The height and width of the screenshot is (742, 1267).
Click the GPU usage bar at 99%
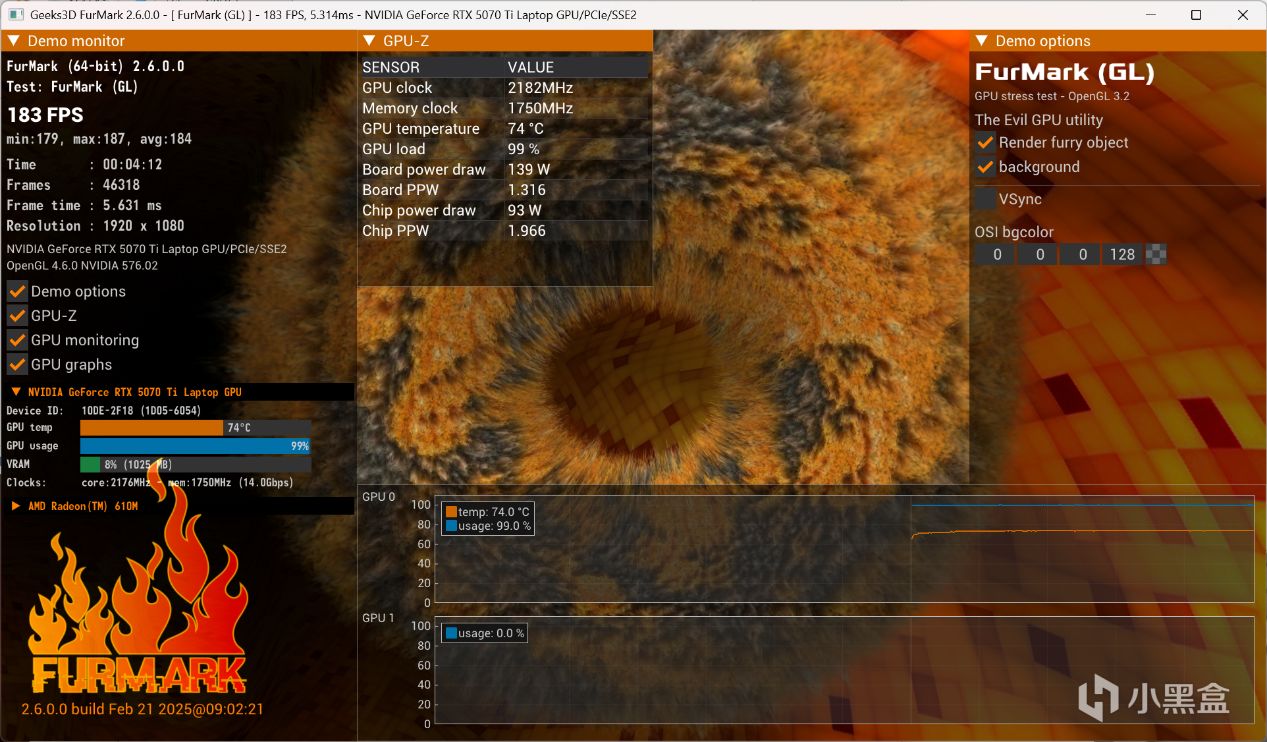(x=195, y=446)
